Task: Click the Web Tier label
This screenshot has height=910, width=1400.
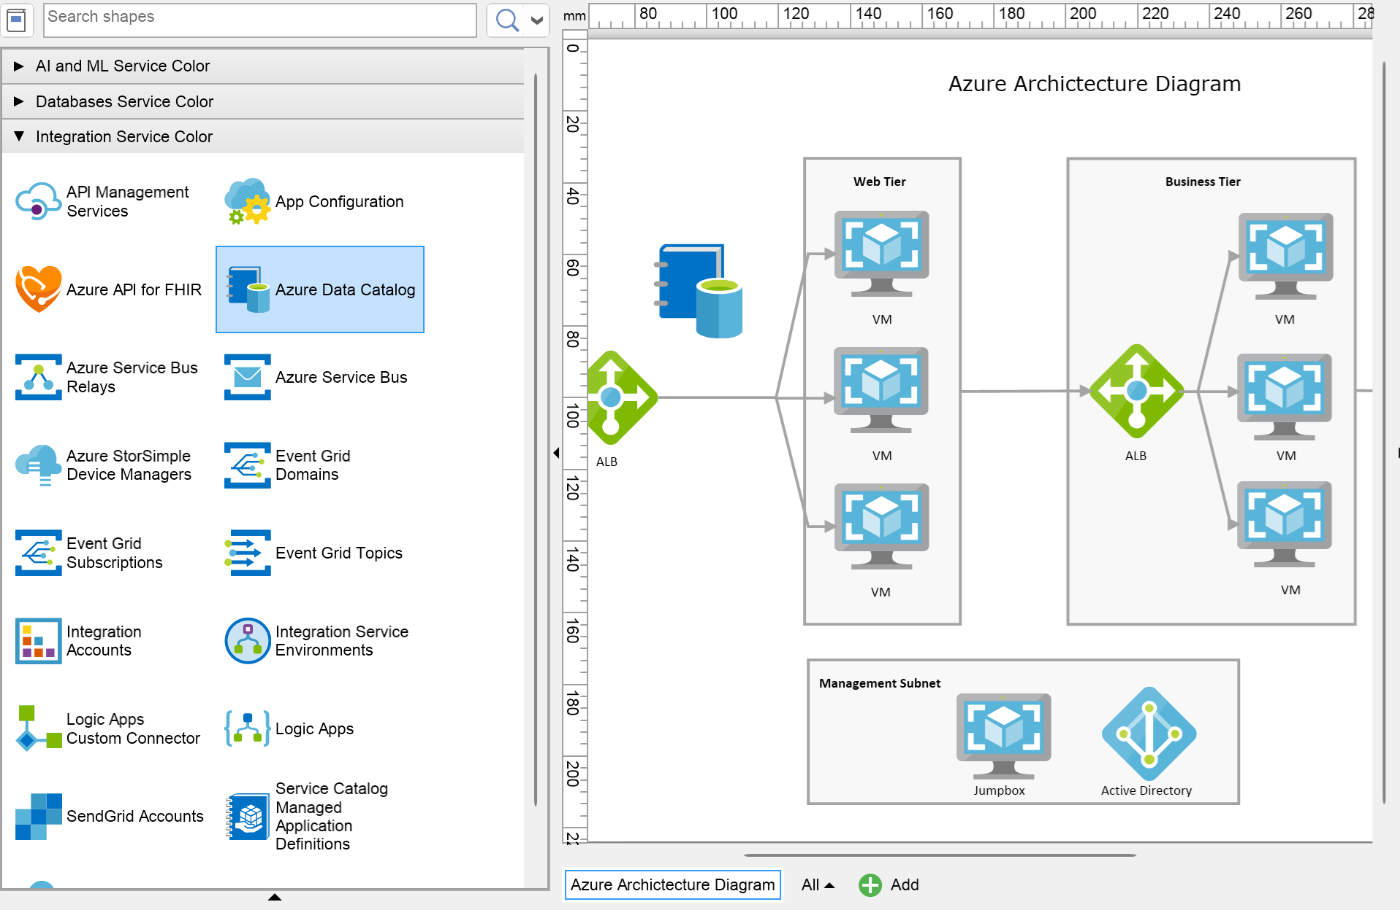Action: coord(880,182)
